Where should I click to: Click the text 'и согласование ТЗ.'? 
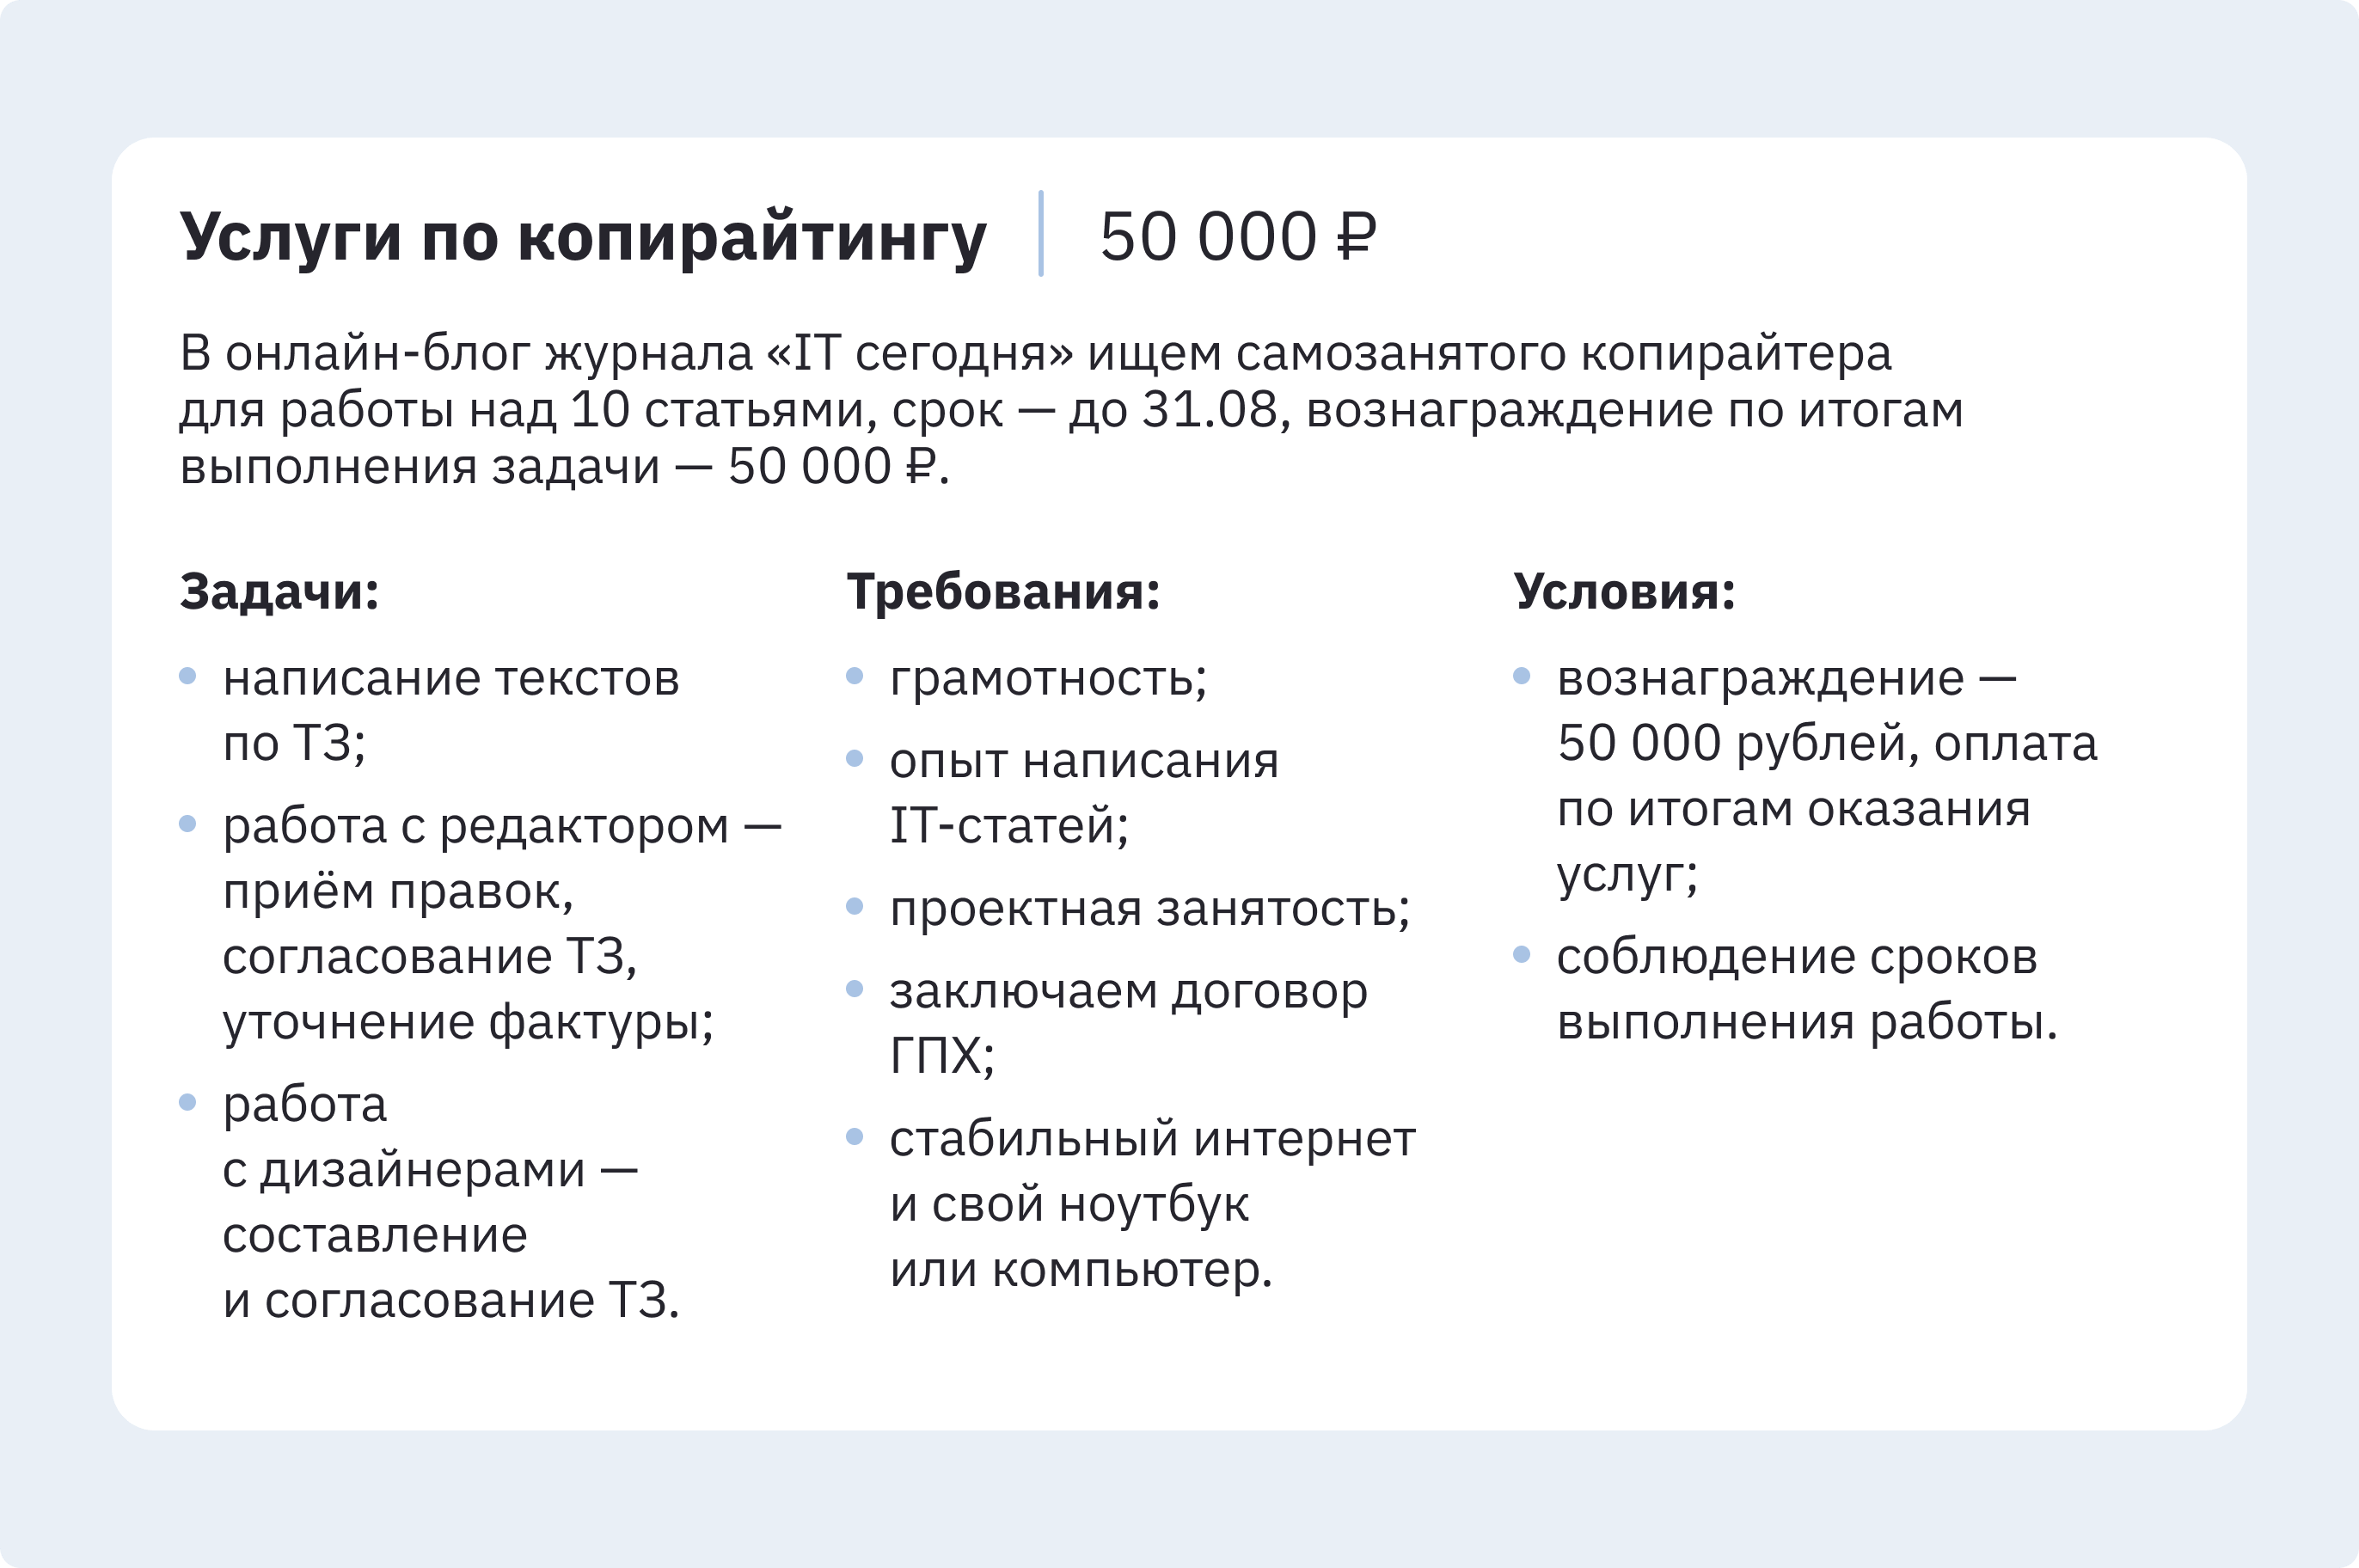(451, 1300)
